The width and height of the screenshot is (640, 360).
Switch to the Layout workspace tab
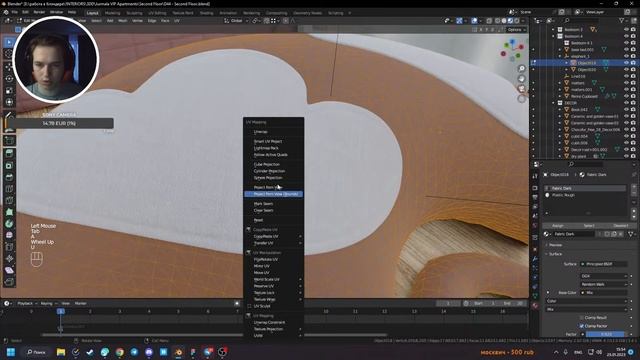(x=92, y=13)
